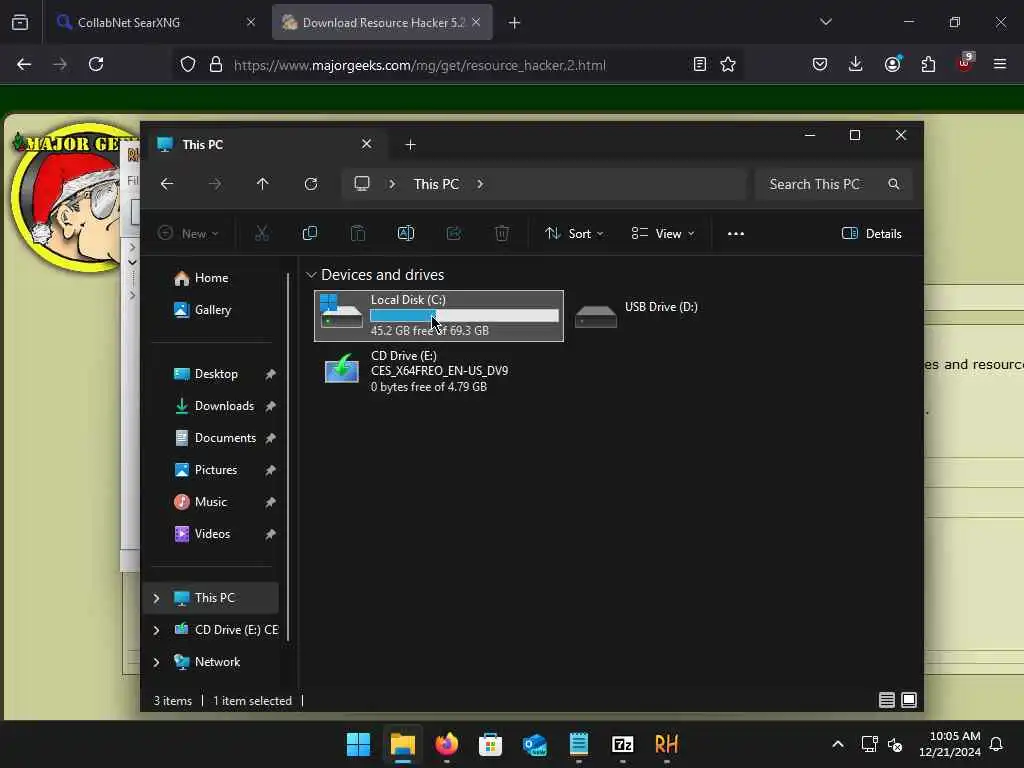The height and width of the screenshot is (768, 1024).
Task: Open a new browser tab
Action: (515, 22)
